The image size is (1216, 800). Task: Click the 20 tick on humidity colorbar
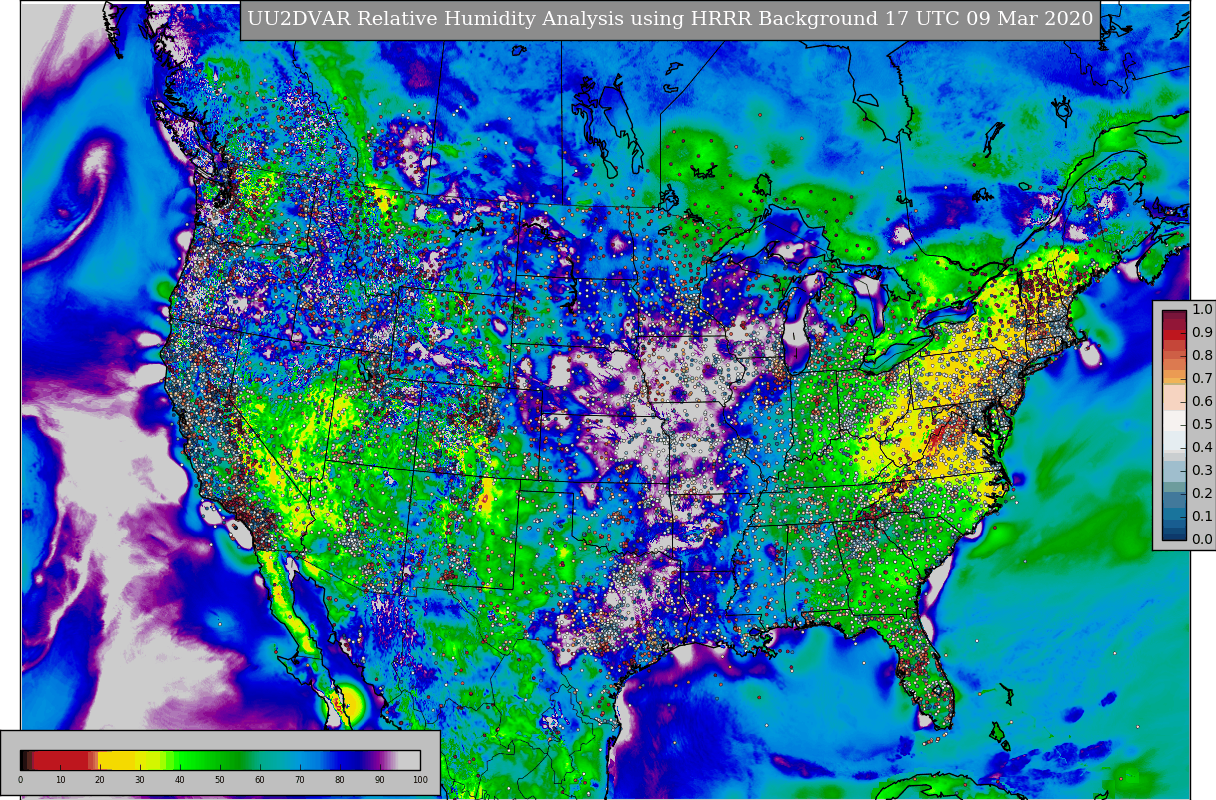point(100,780)
